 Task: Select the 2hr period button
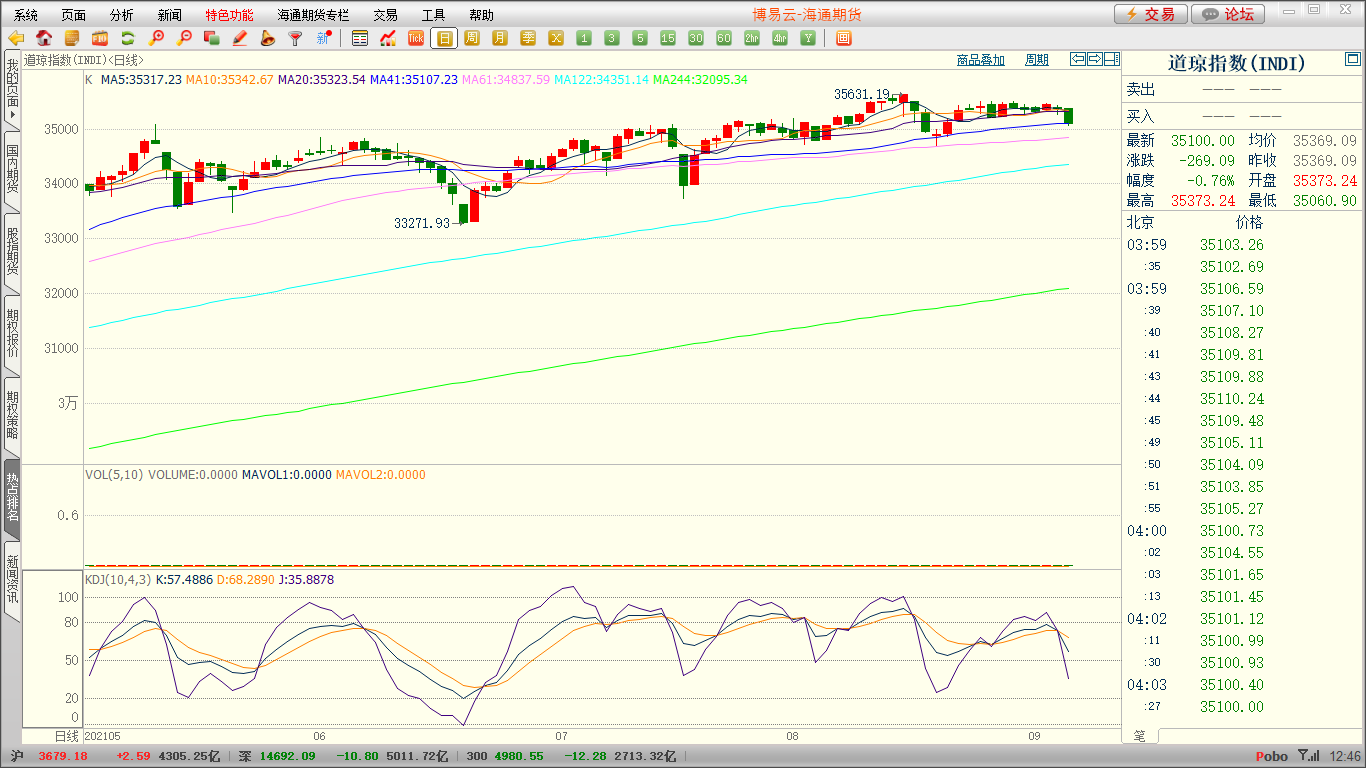752,38
